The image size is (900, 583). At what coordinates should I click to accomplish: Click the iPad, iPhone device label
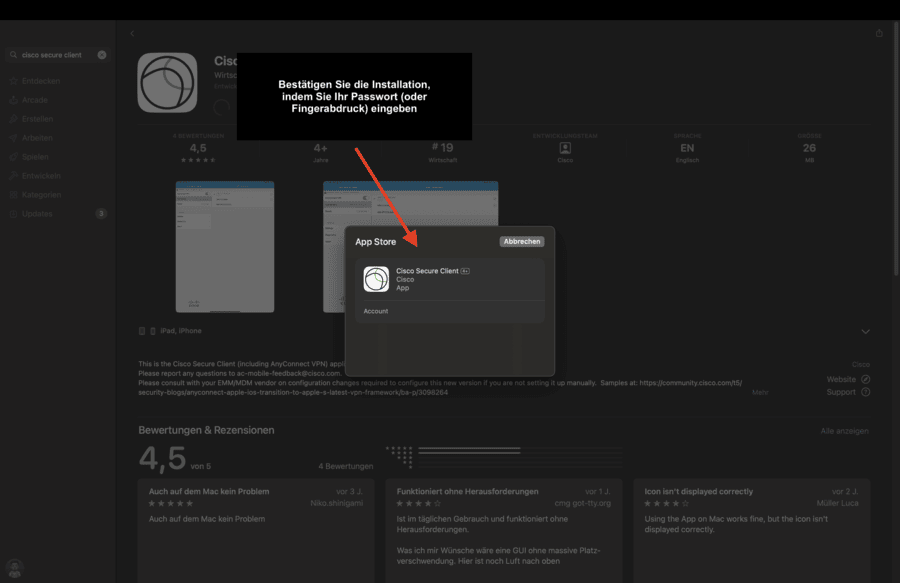[181, 331]
